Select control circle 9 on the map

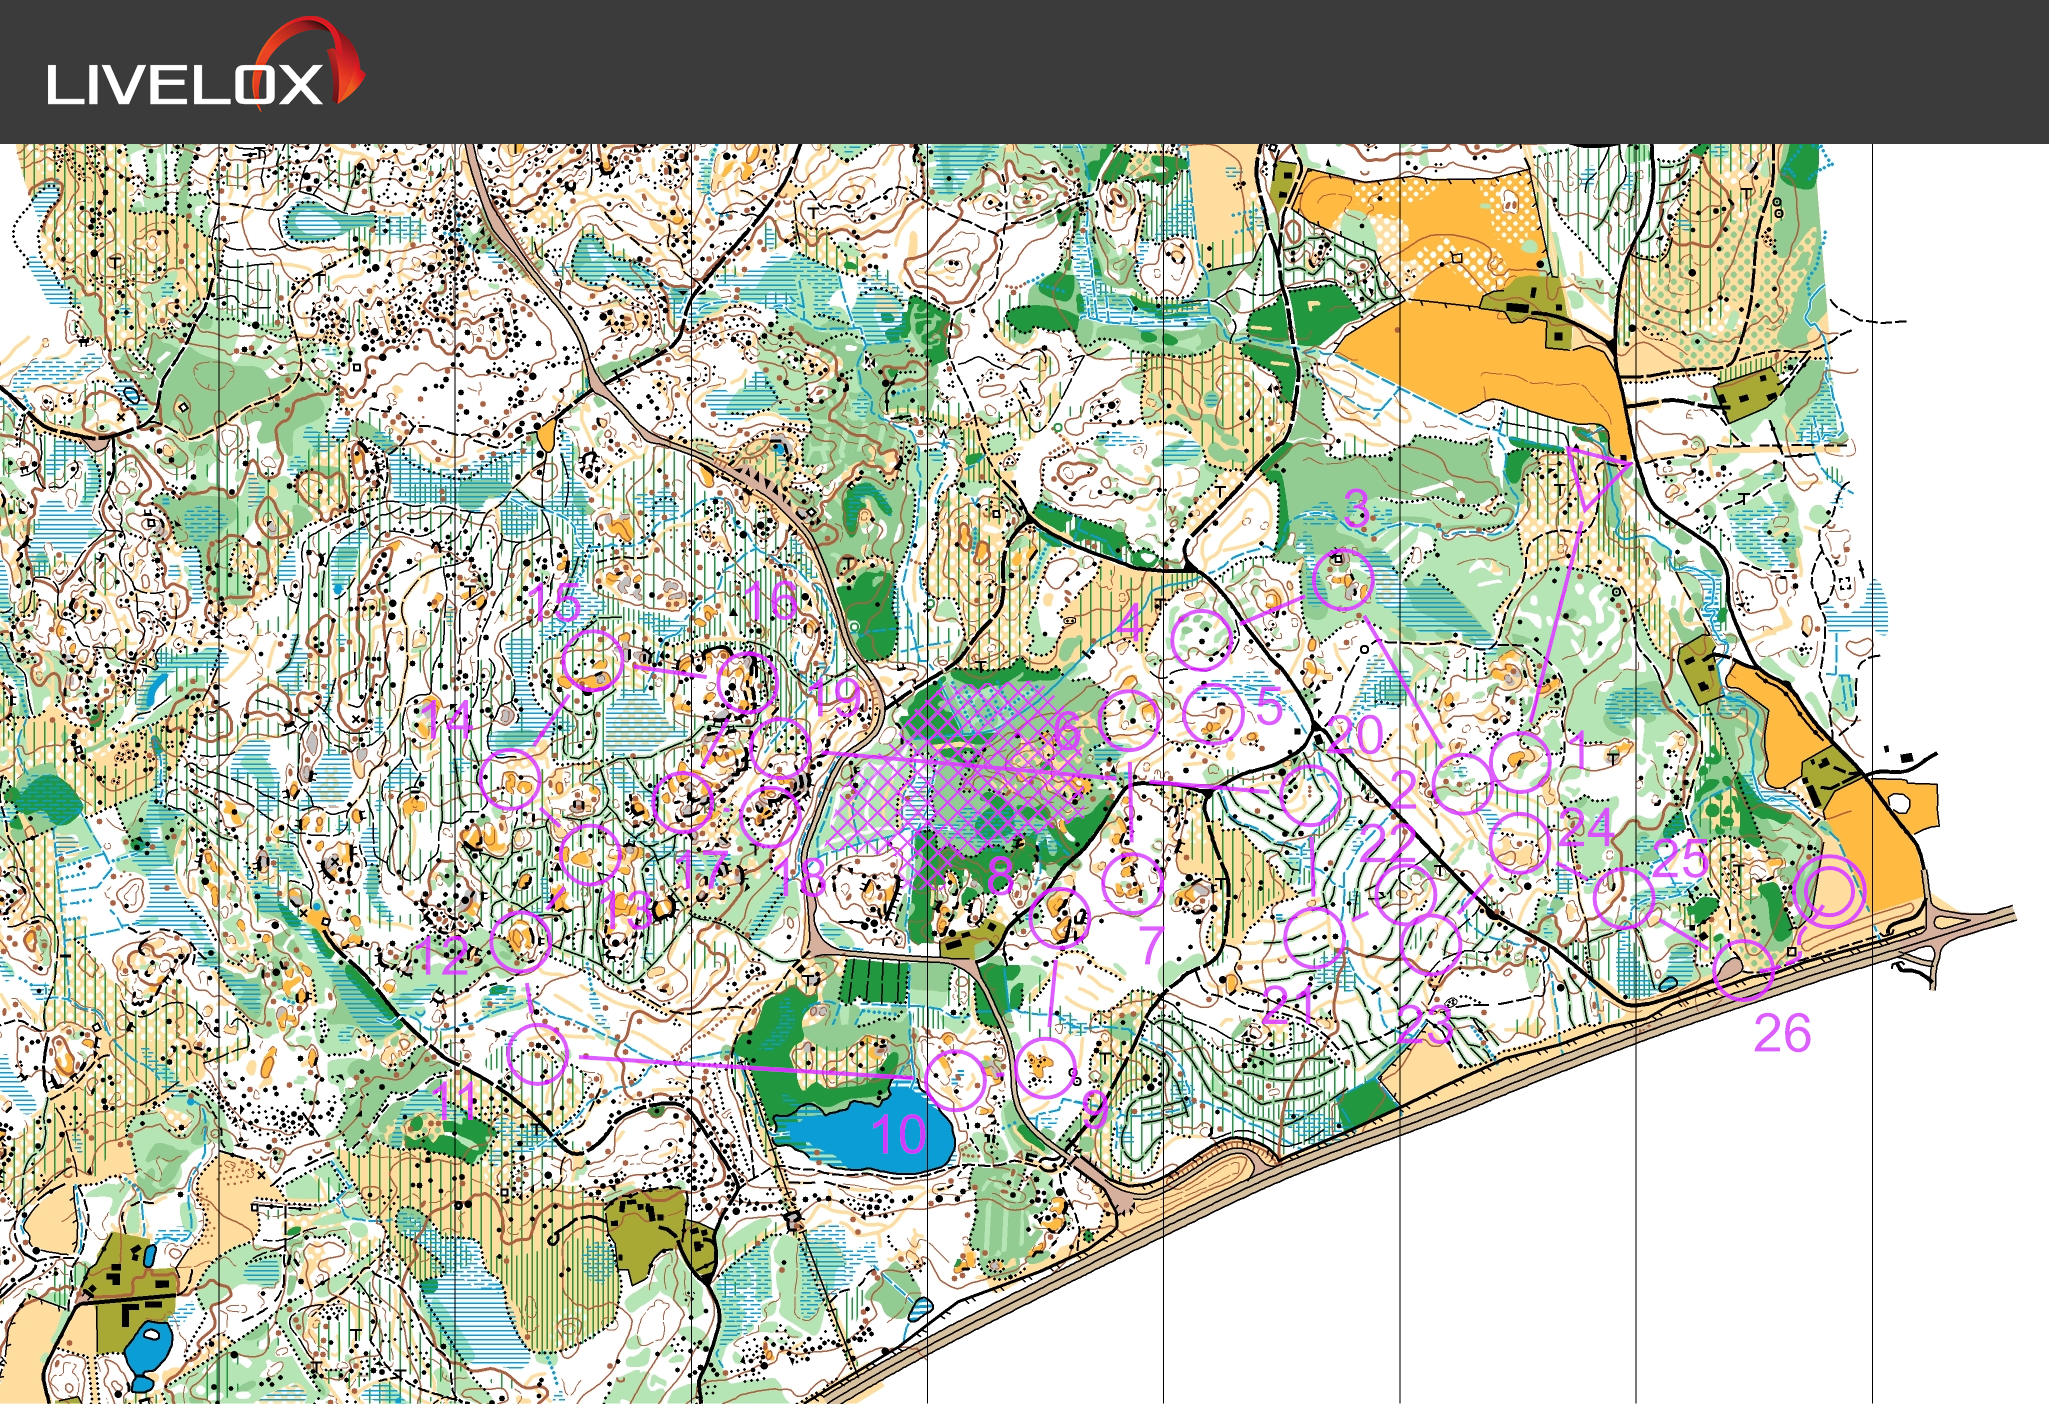tap(1045, 1068)
